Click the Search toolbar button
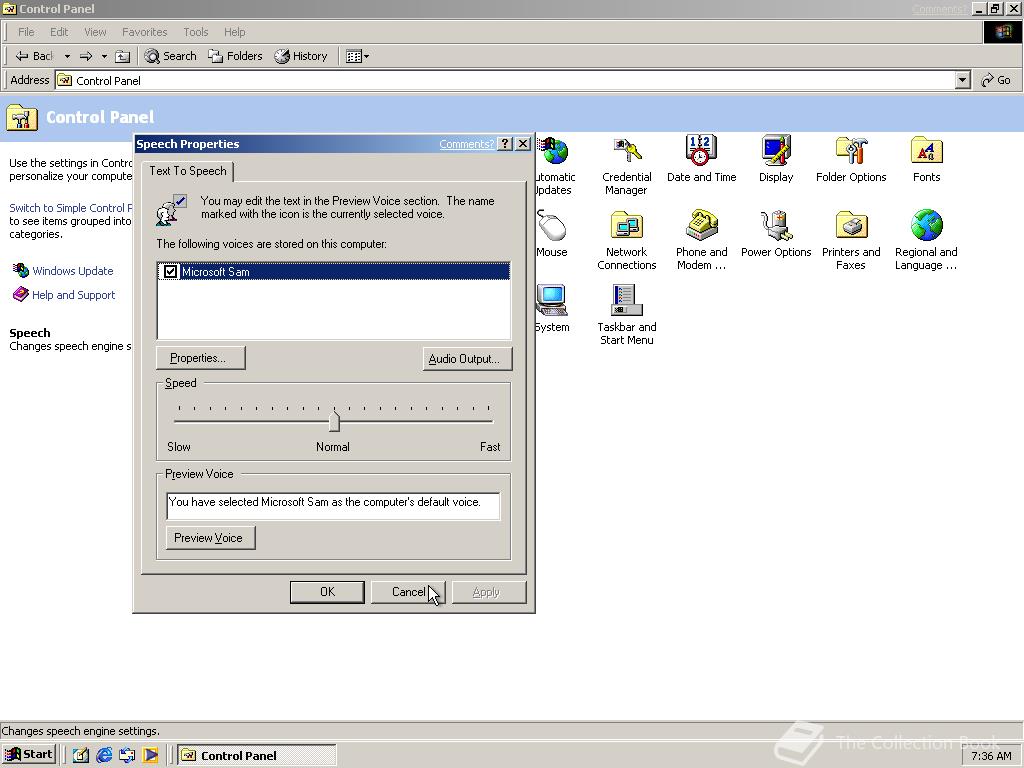1024x768 pixels. pyautogui.click(x=170, y=56)
